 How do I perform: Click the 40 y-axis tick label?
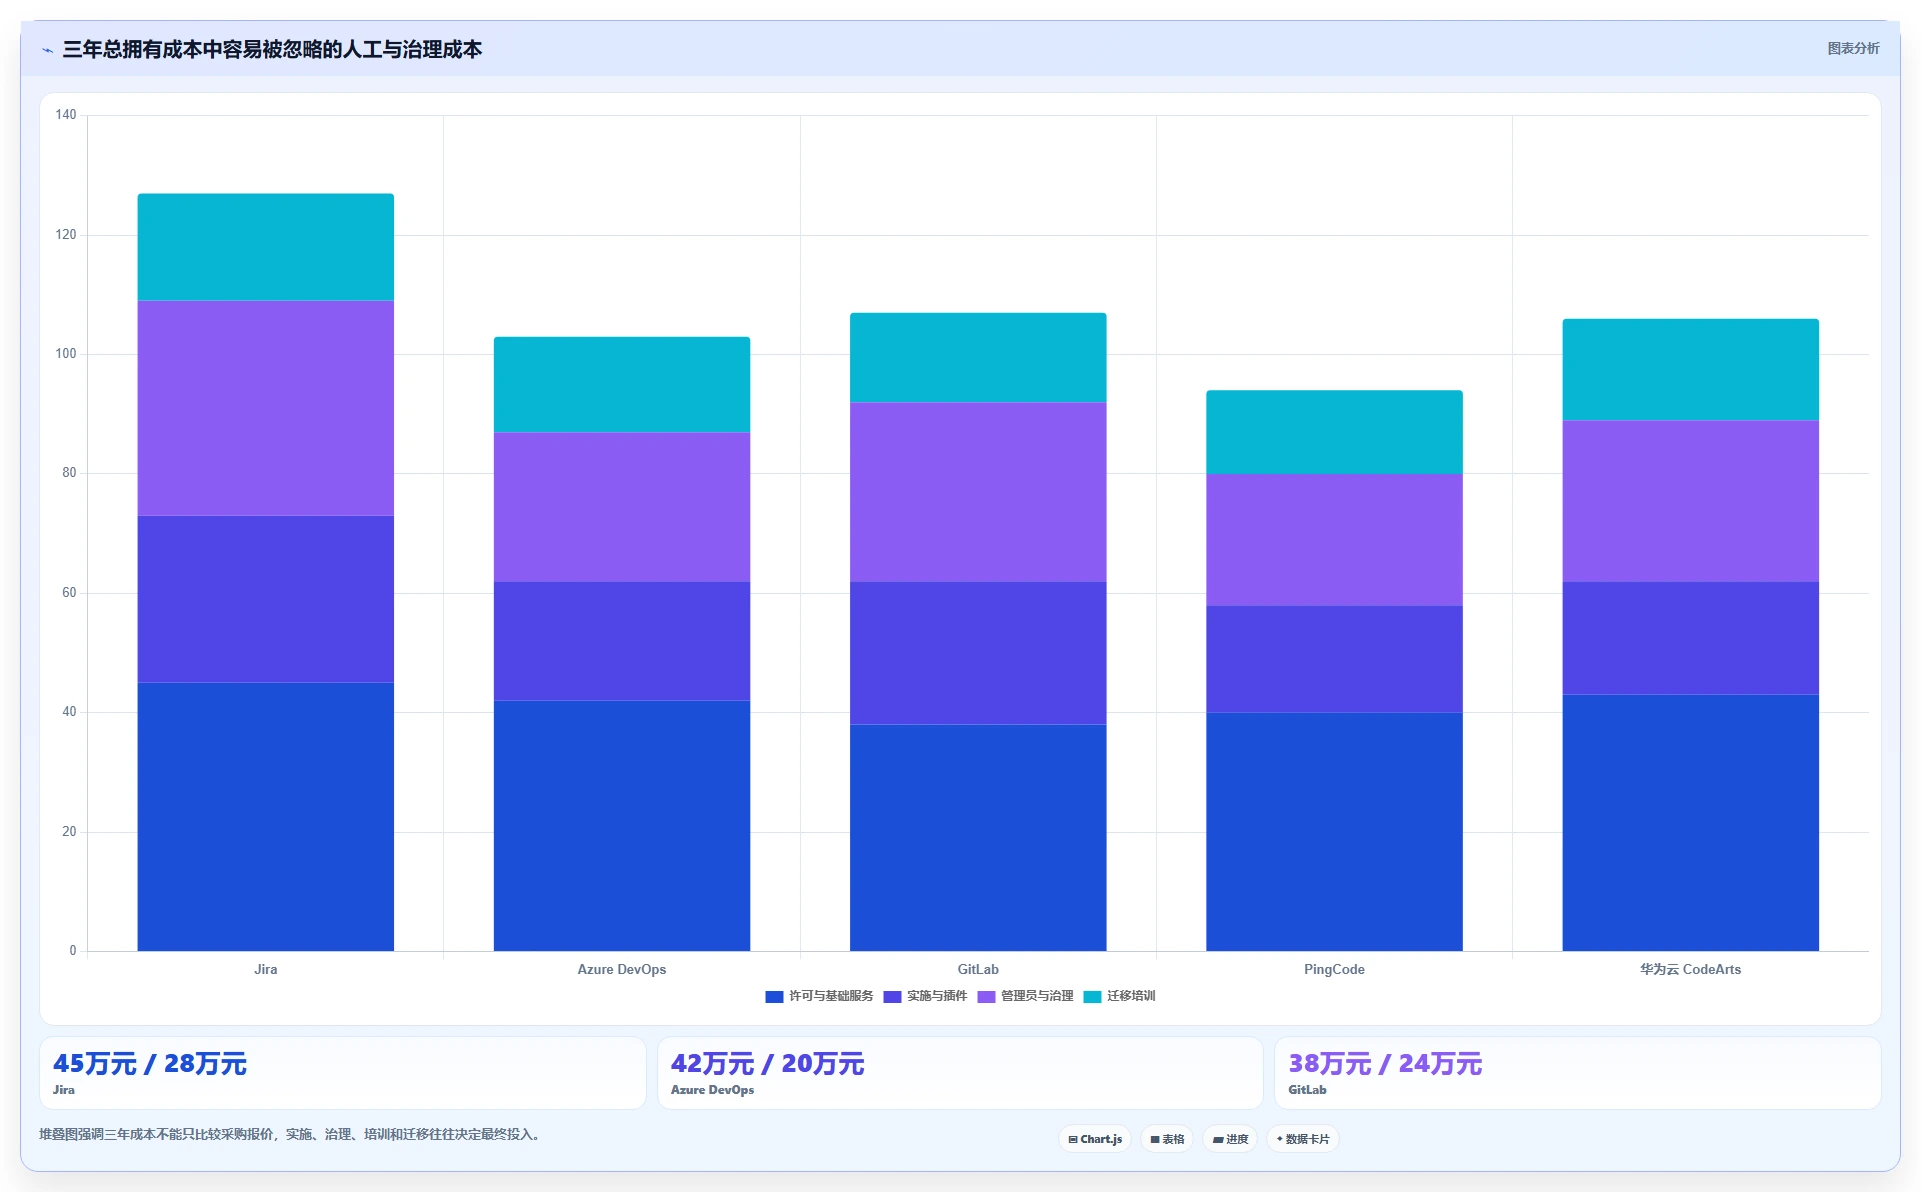69,712
